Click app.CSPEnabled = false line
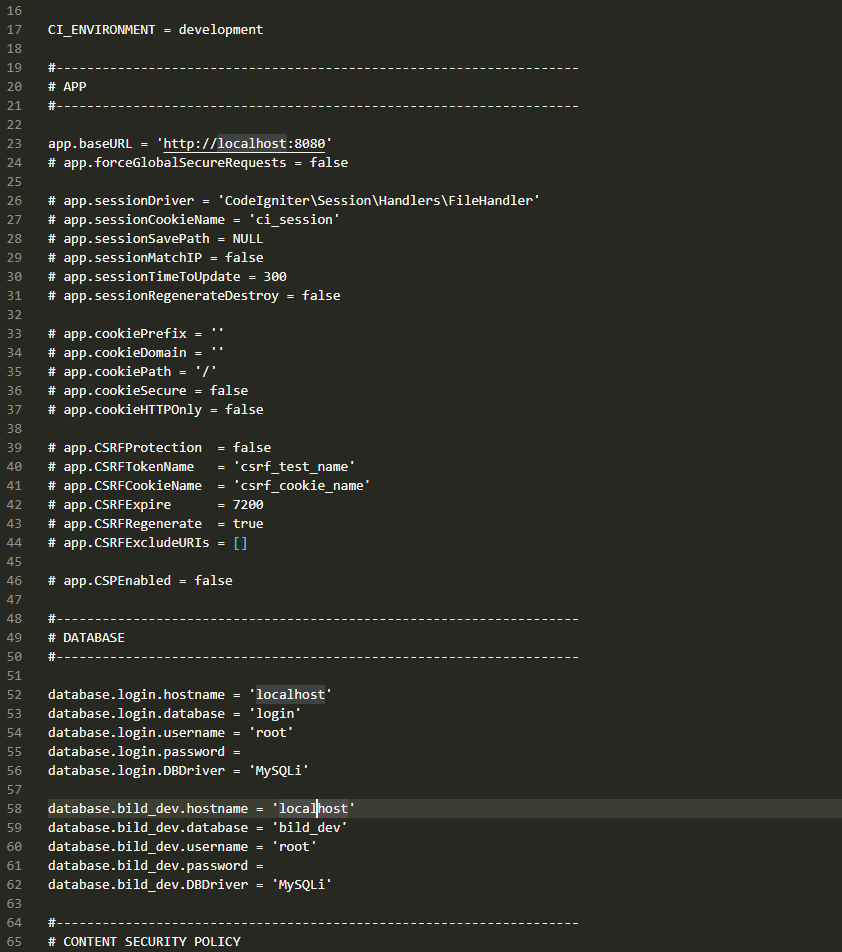842x952 pixels. click(x=140, y=581)
